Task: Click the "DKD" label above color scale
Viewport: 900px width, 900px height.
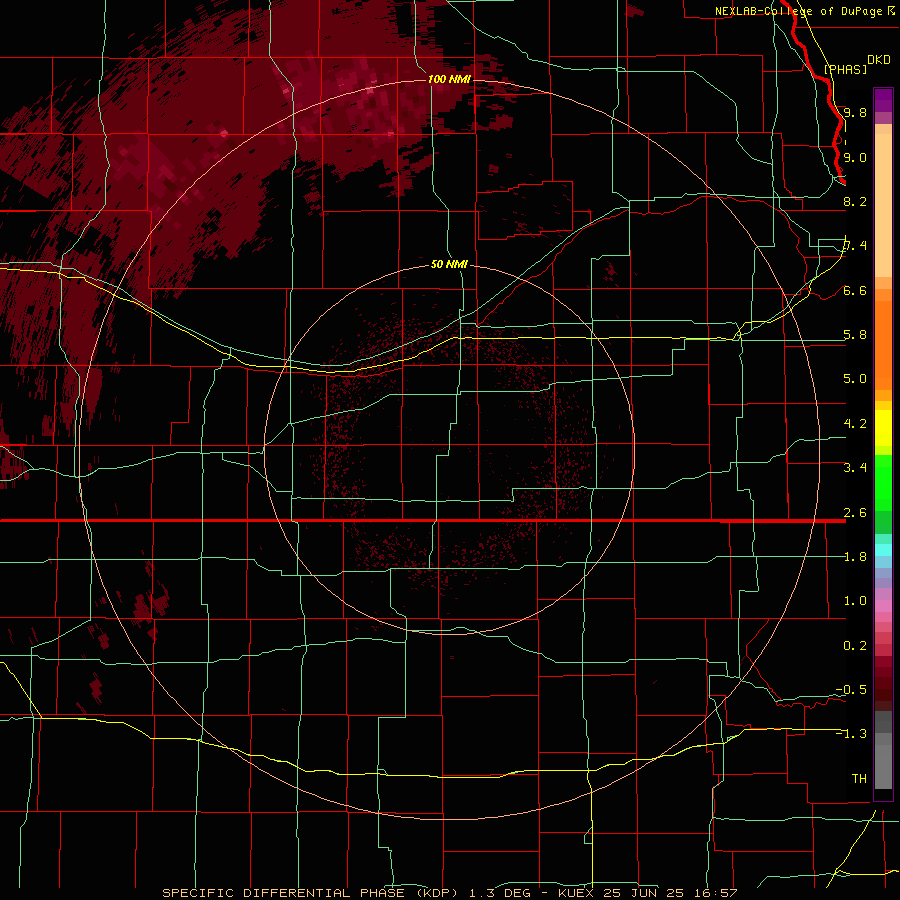Action: pos(878,60)
